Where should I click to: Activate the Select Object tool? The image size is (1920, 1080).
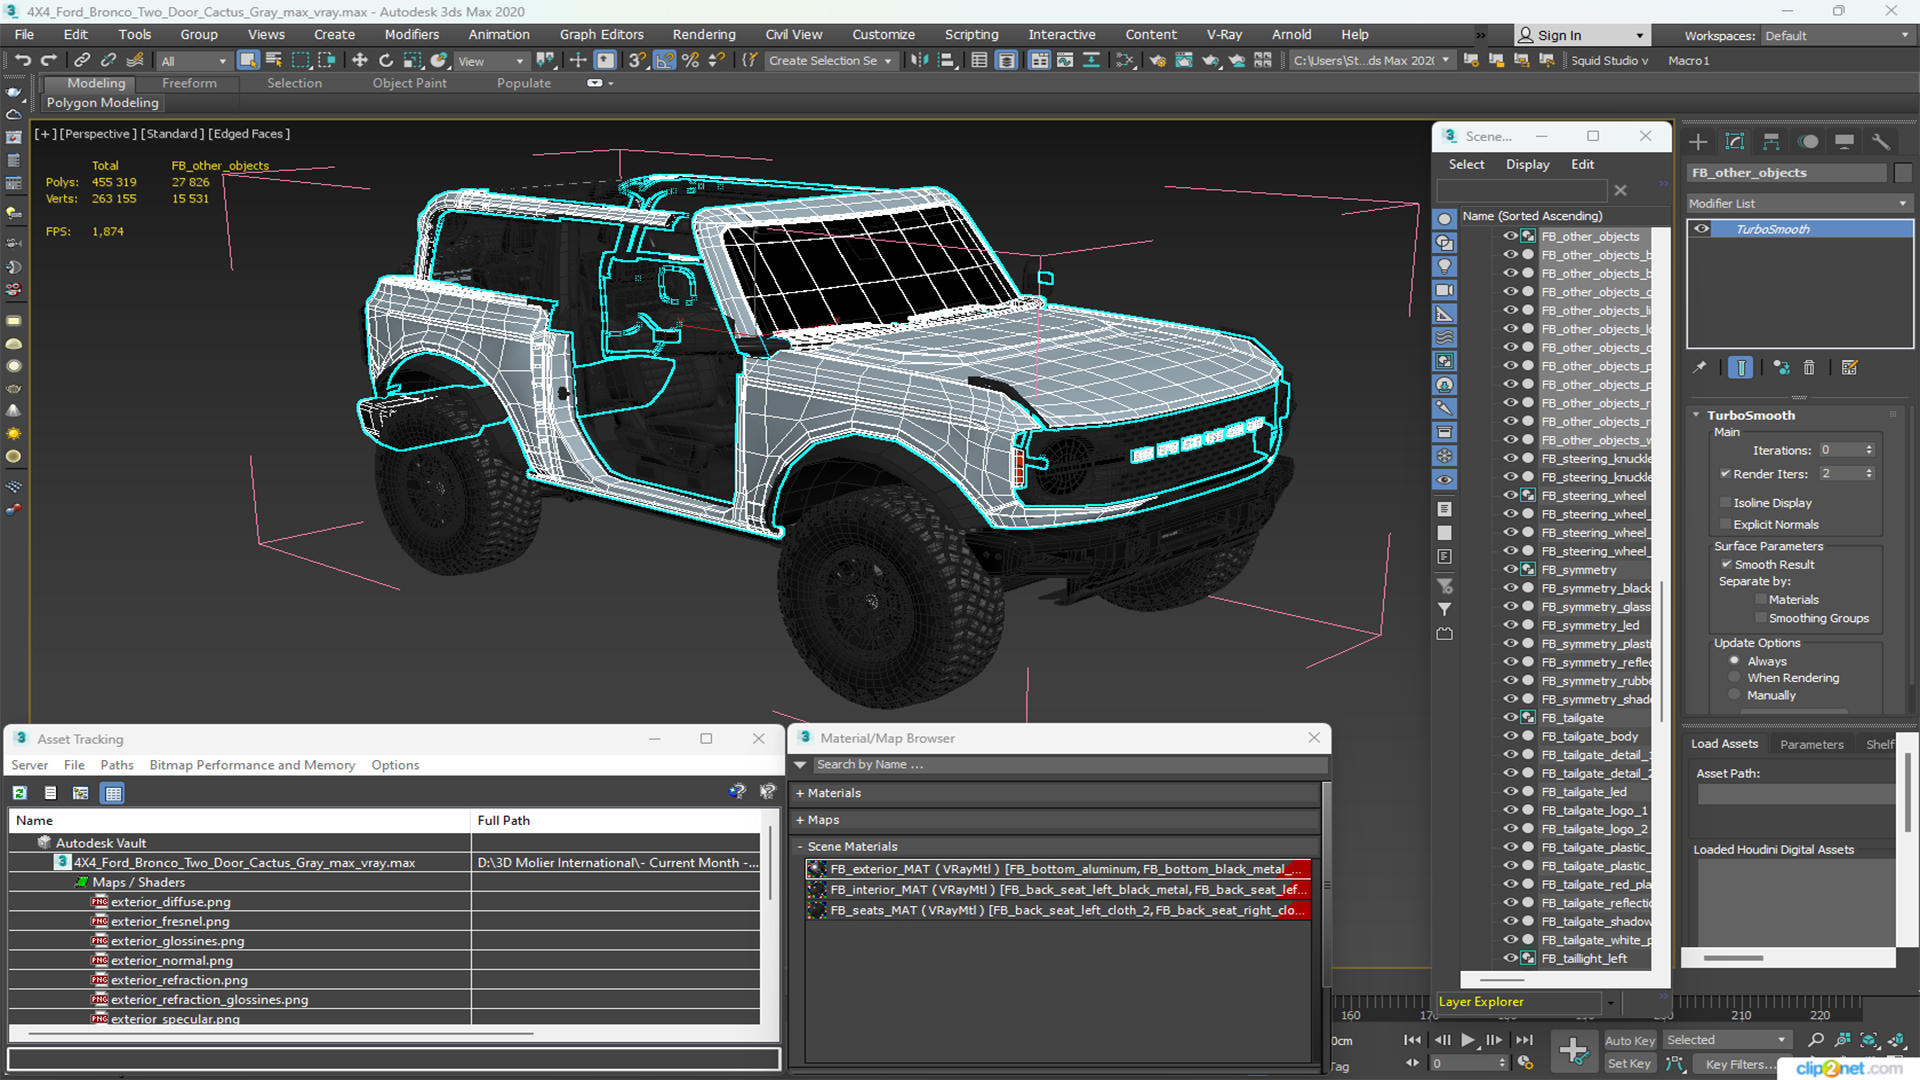(248, 61)
